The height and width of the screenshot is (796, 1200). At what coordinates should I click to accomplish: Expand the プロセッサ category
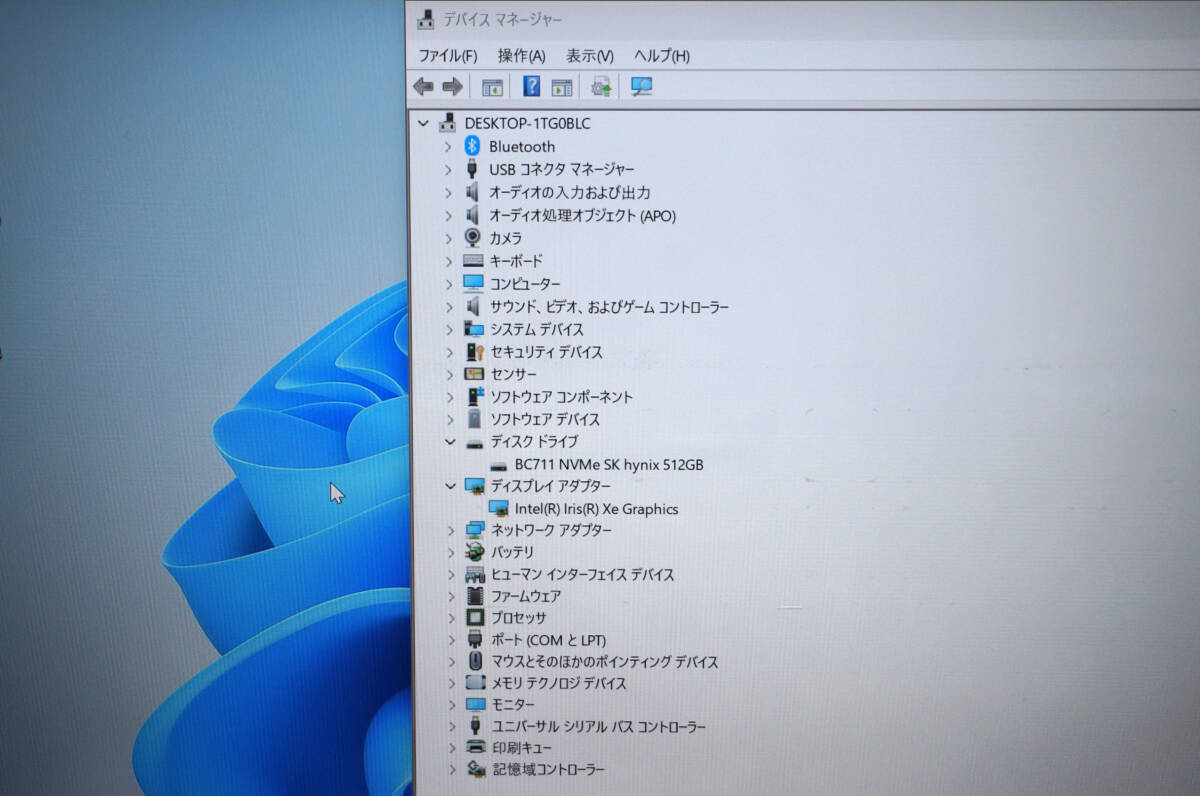(450, 618)
